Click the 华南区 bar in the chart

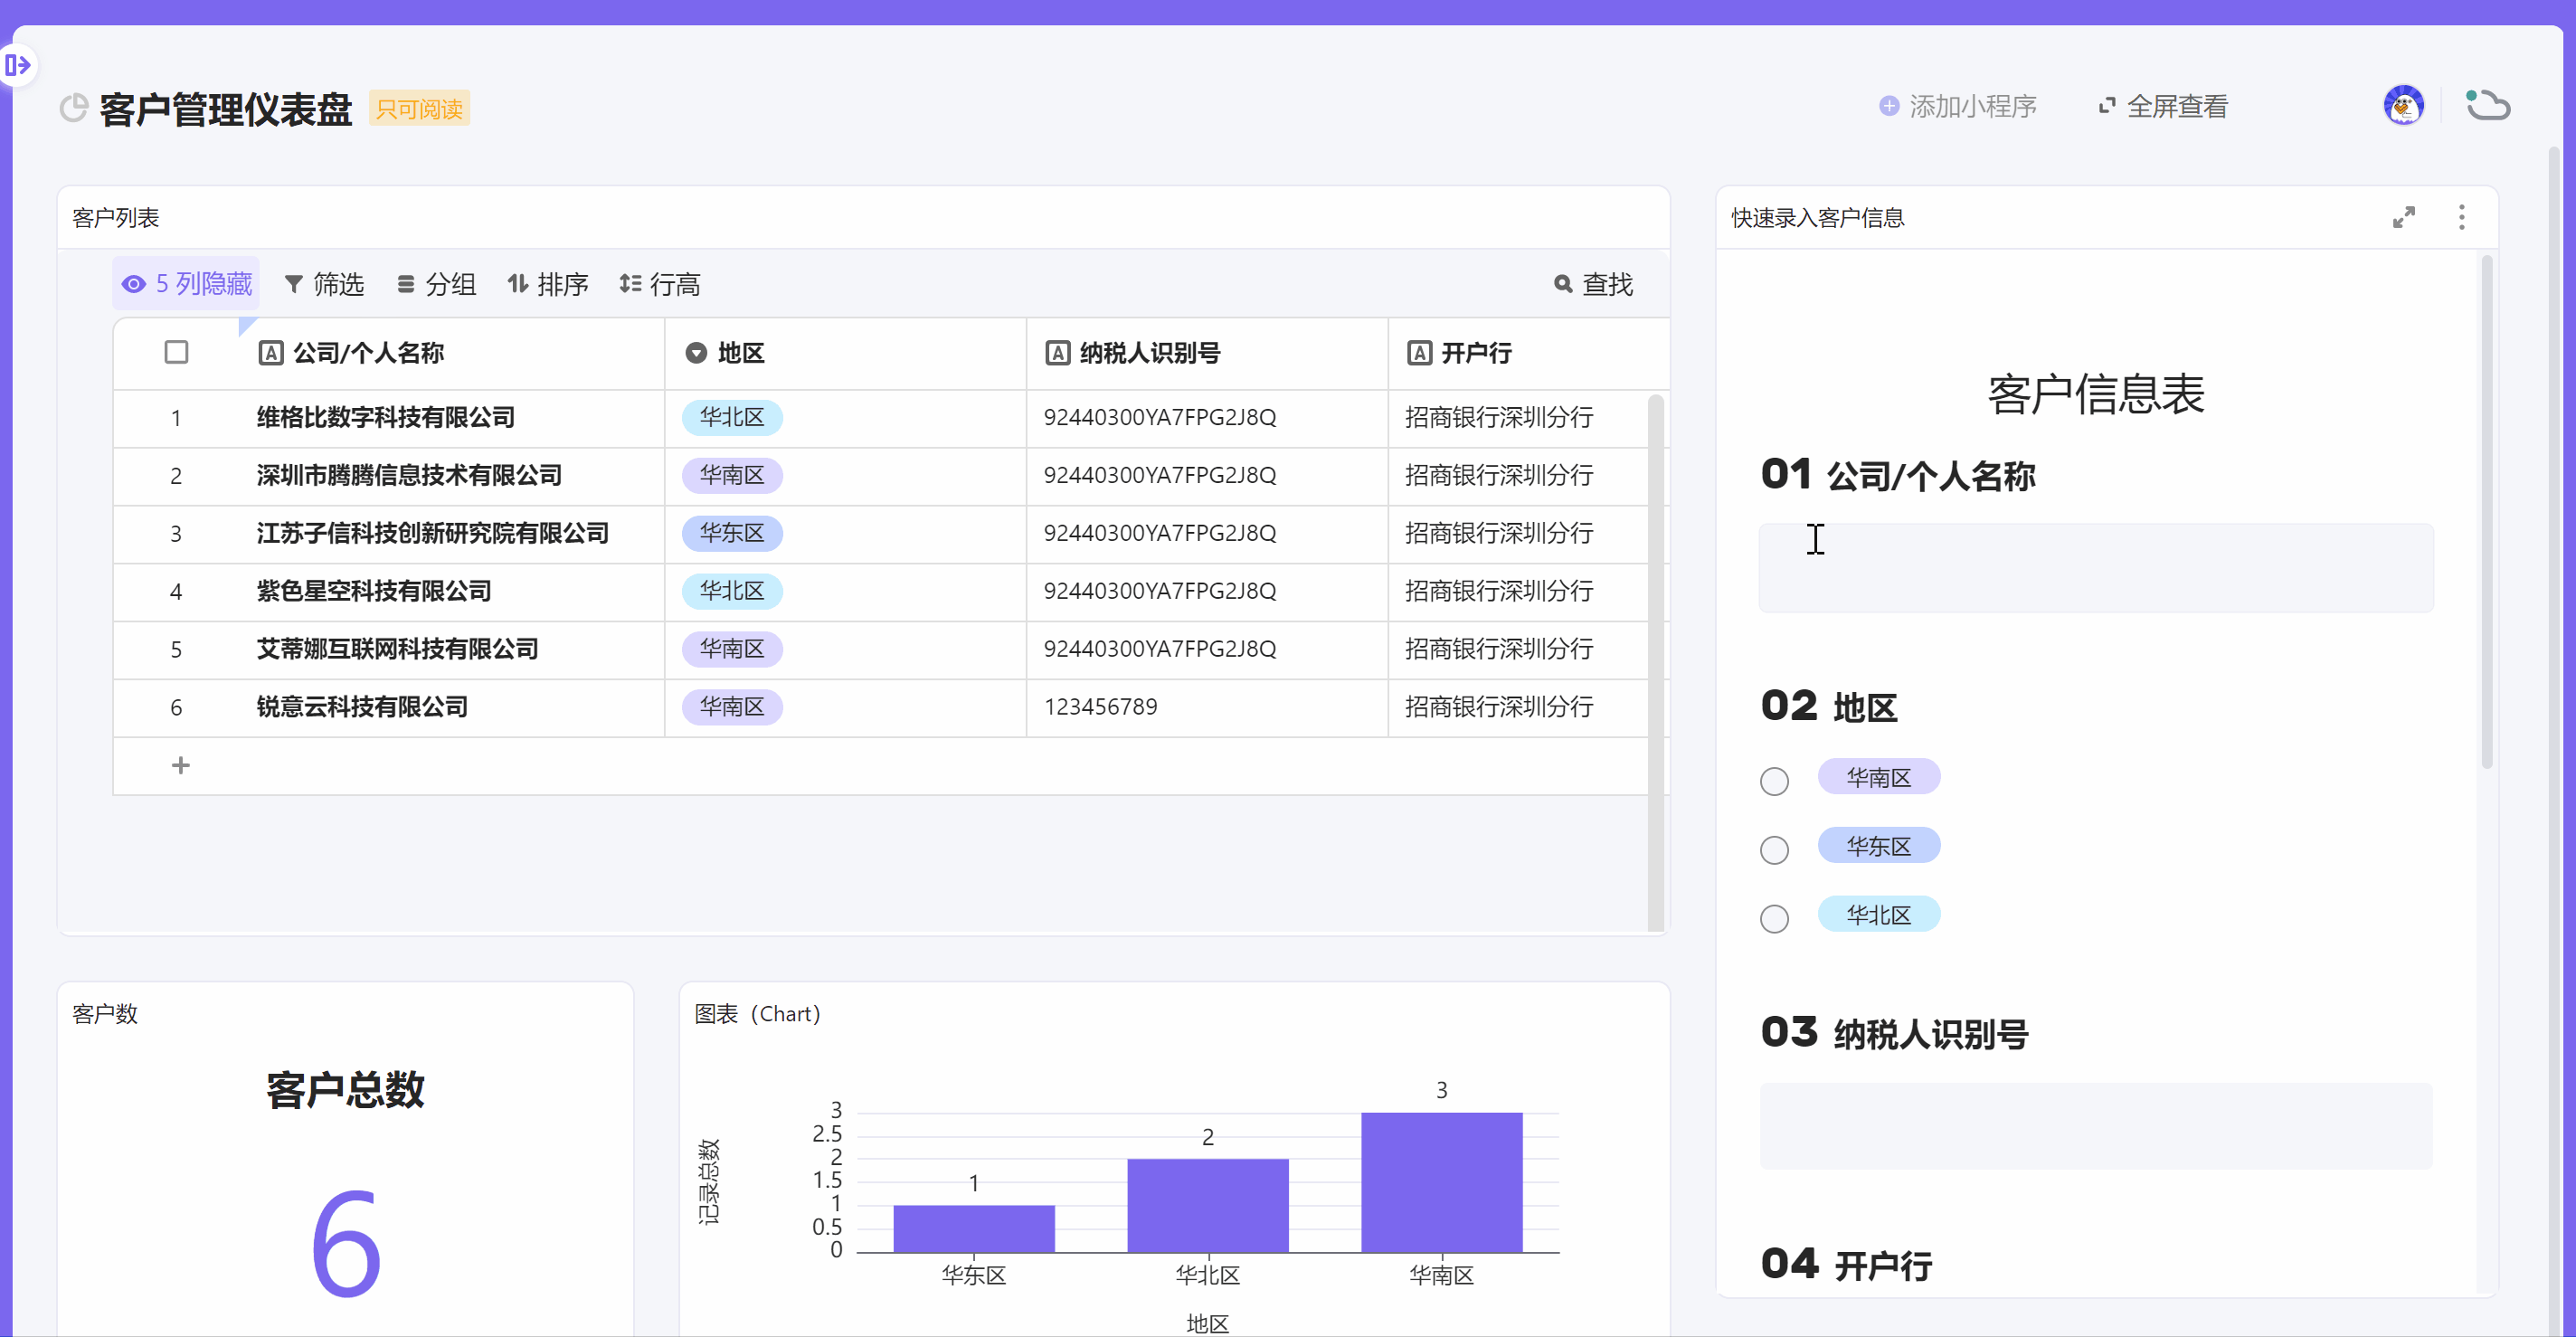pyautogui.click(x=1441, y=1181)
